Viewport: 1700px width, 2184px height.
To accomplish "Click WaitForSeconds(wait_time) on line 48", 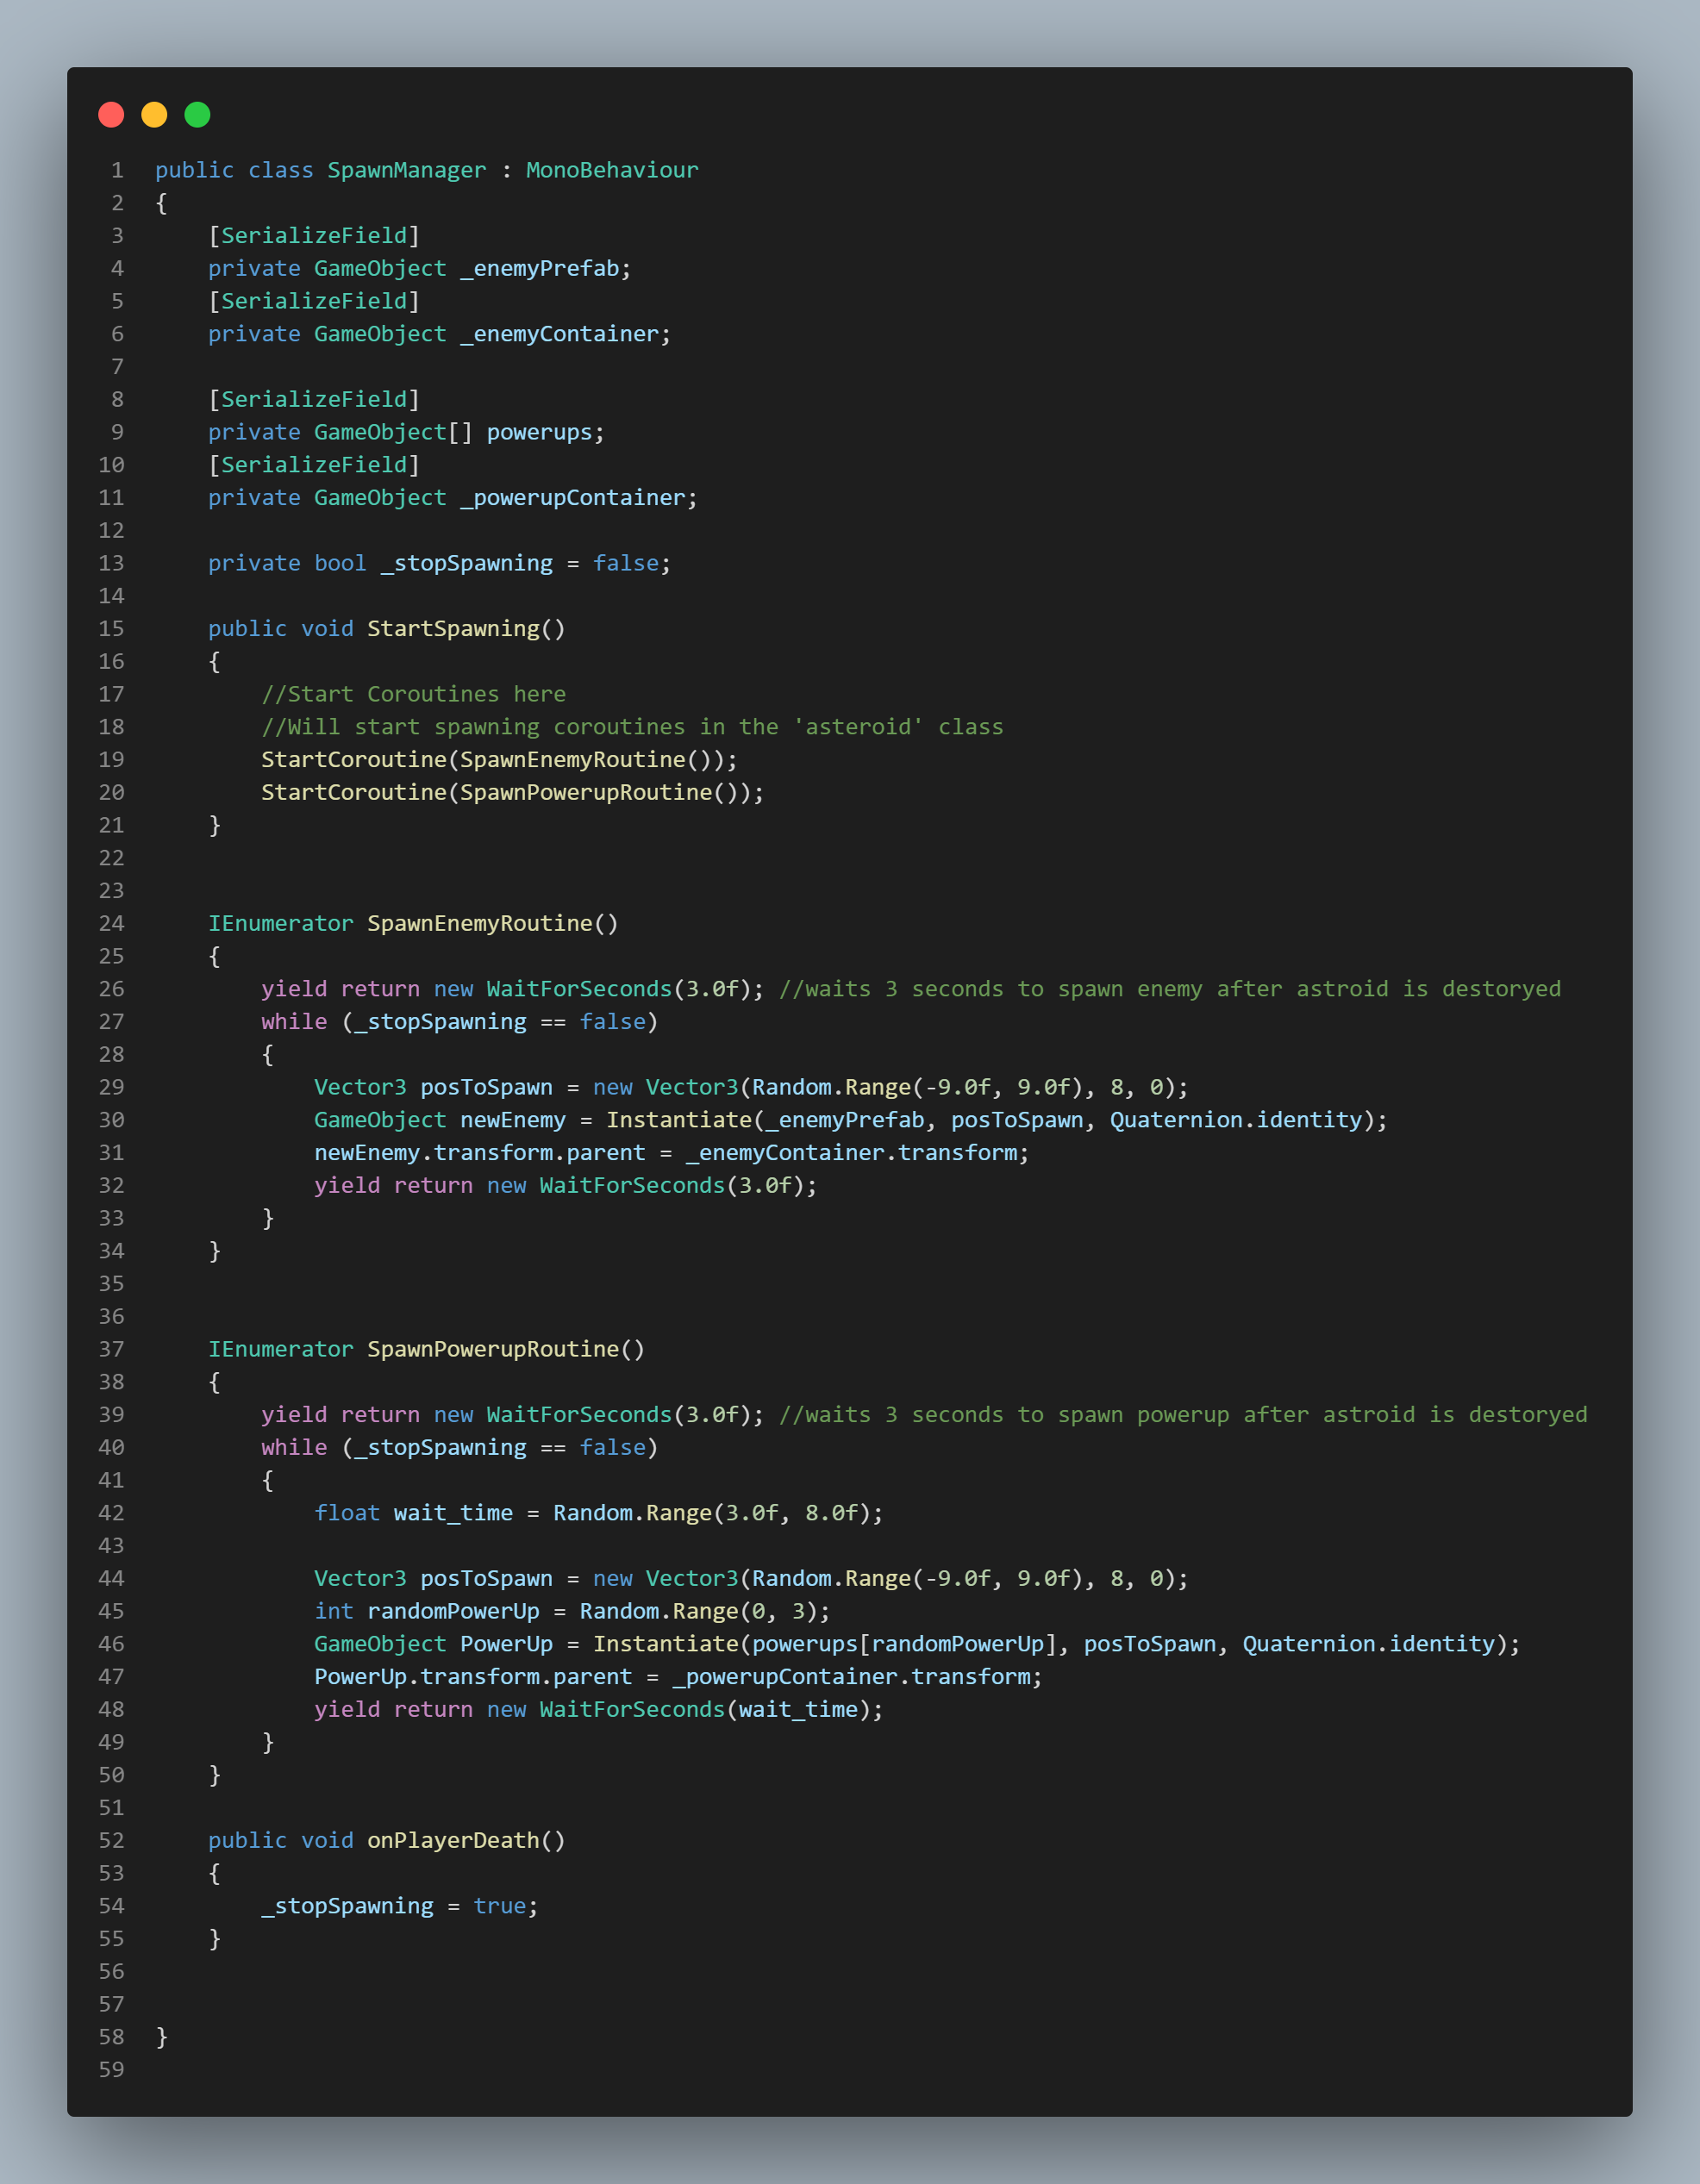I will click(705, 1710).
